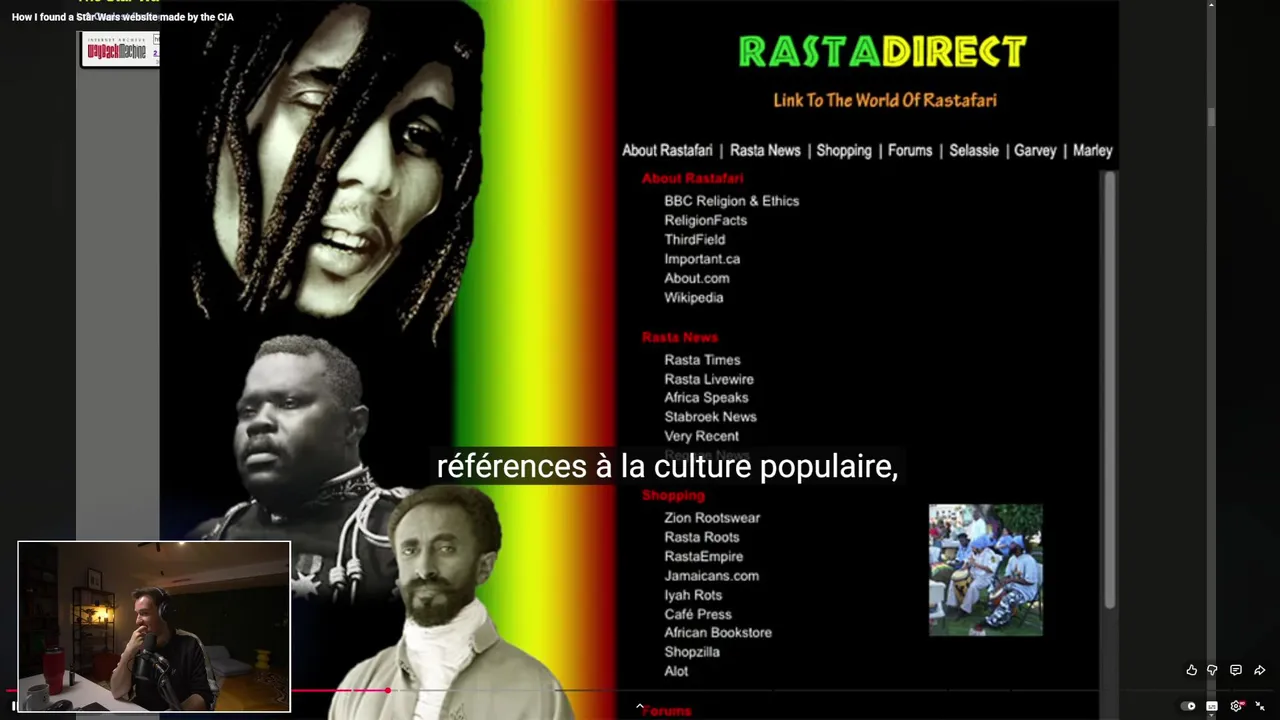1280x720 pixels.
Task: Open the player settings gear
Action: [x=1237, y=706]
